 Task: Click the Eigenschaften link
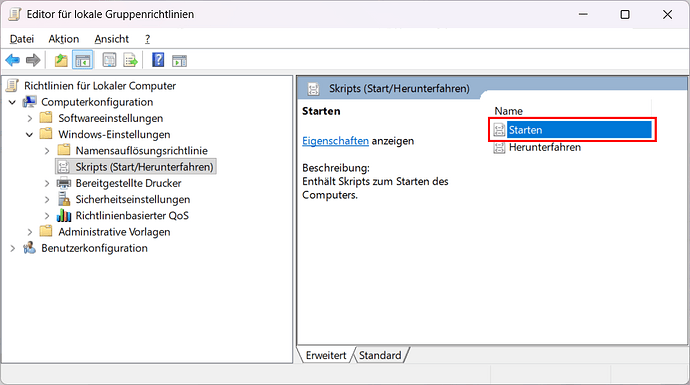[335, 141]
